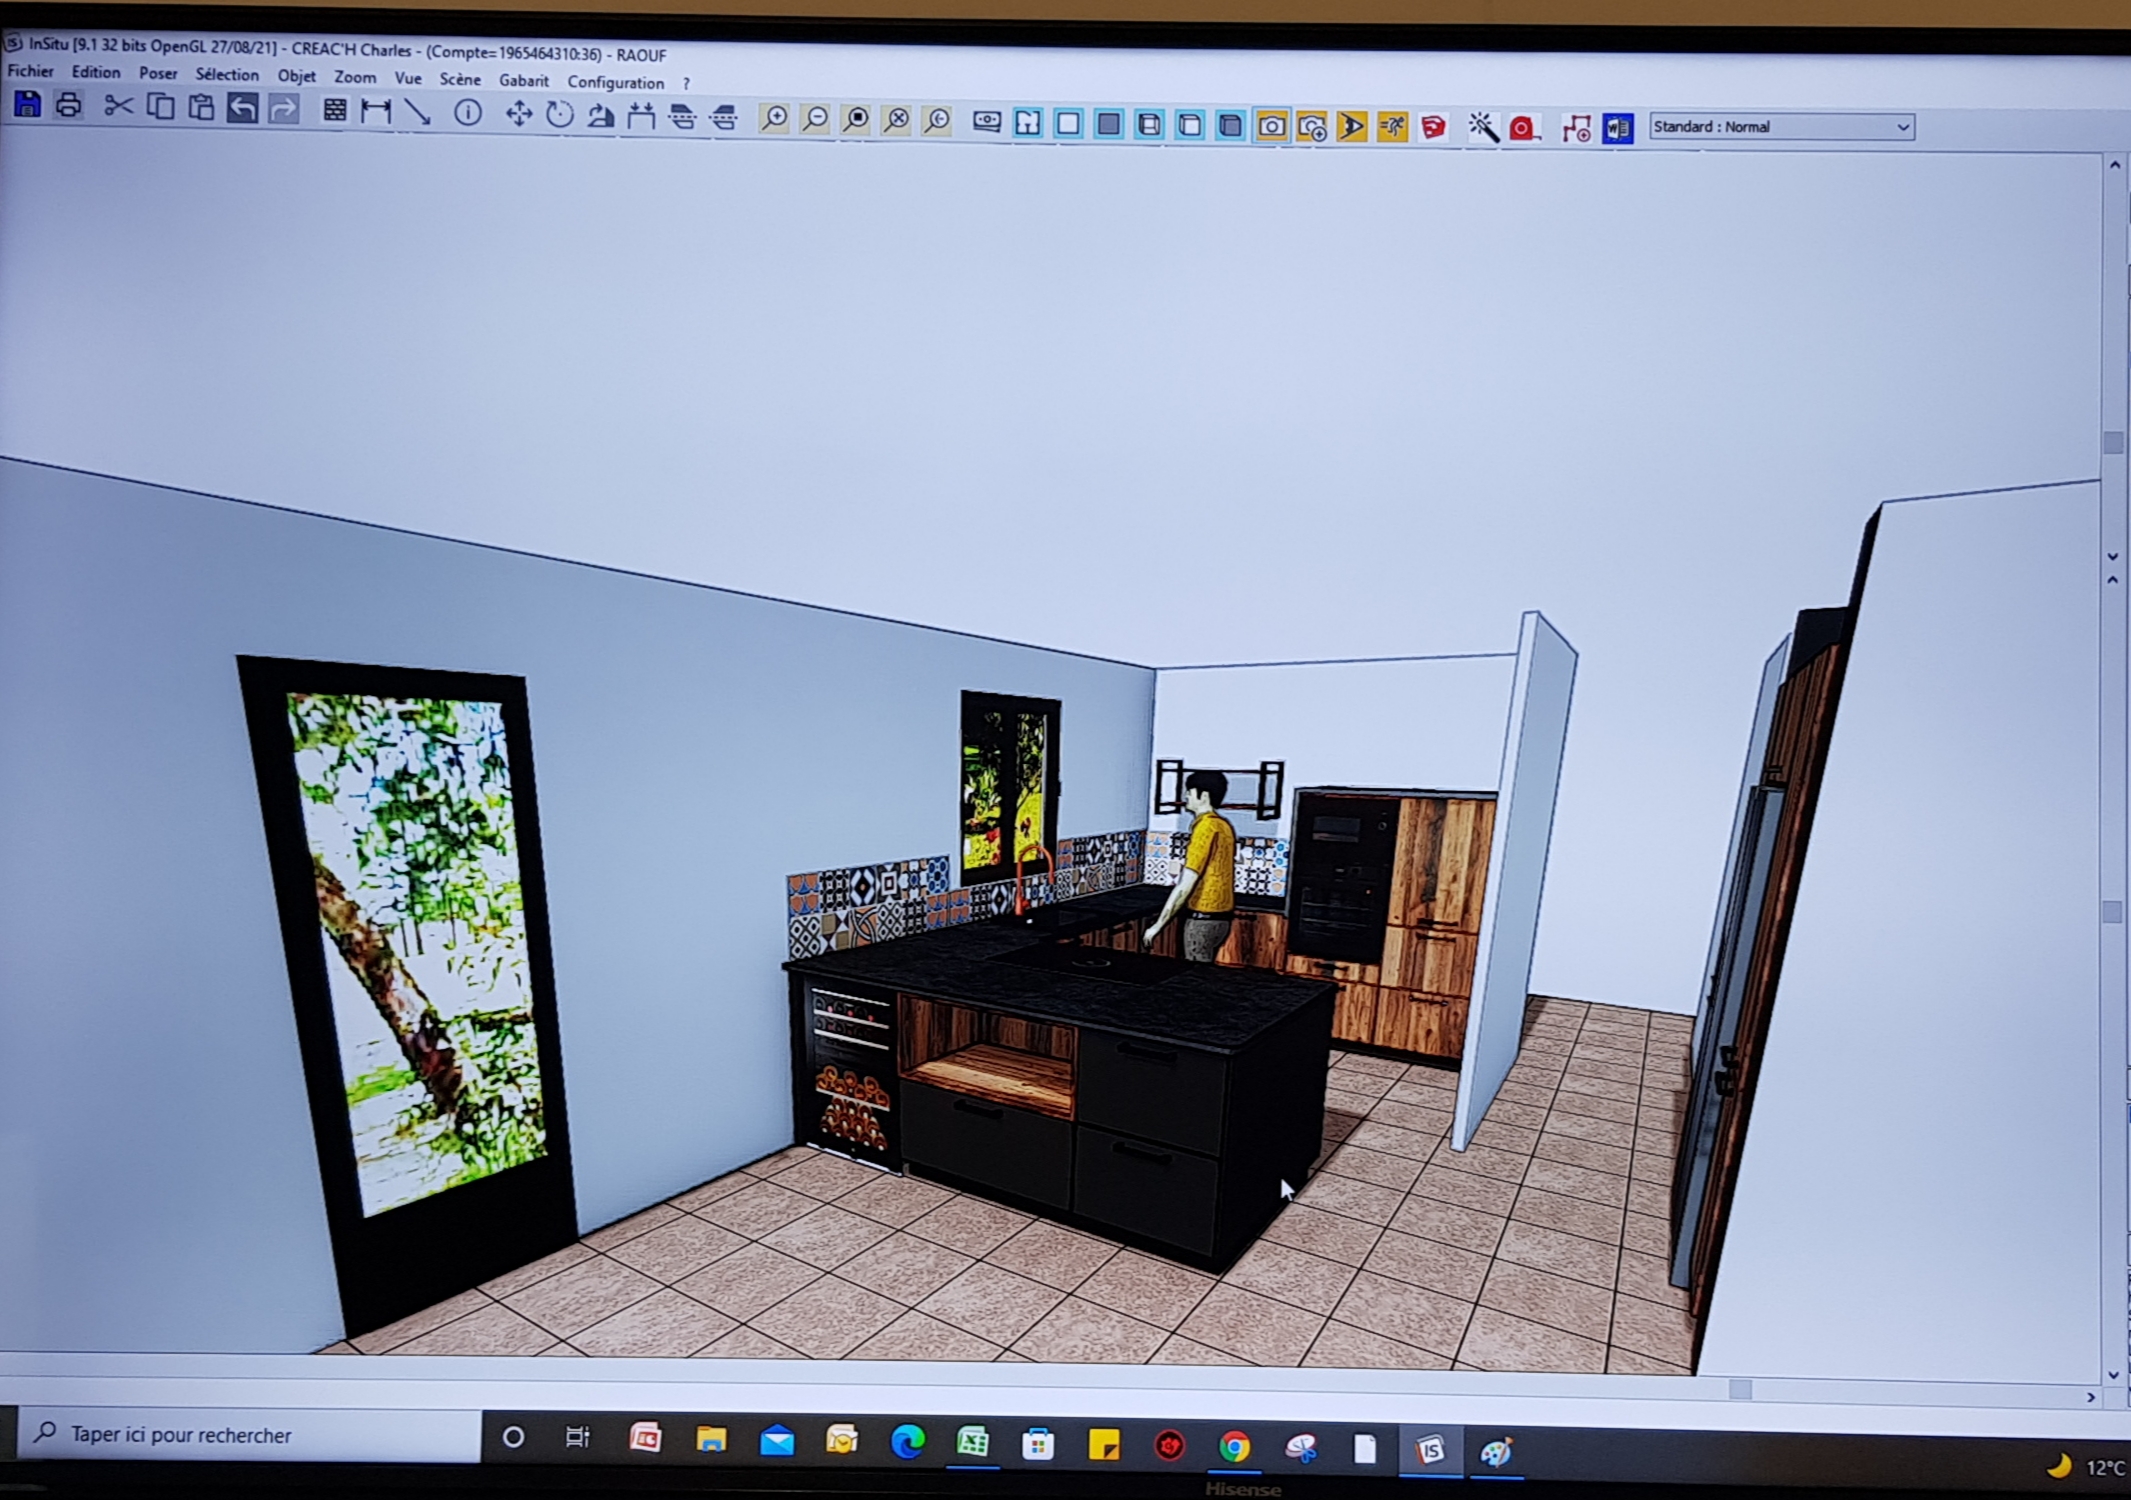Open the Edition menu

point(96,72)
